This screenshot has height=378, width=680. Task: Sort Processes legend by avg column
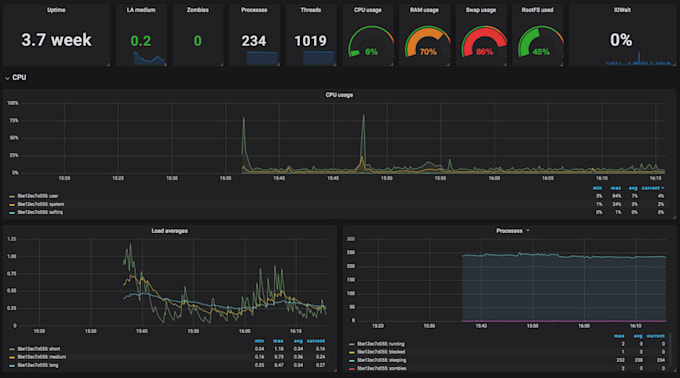click(638, 336)
